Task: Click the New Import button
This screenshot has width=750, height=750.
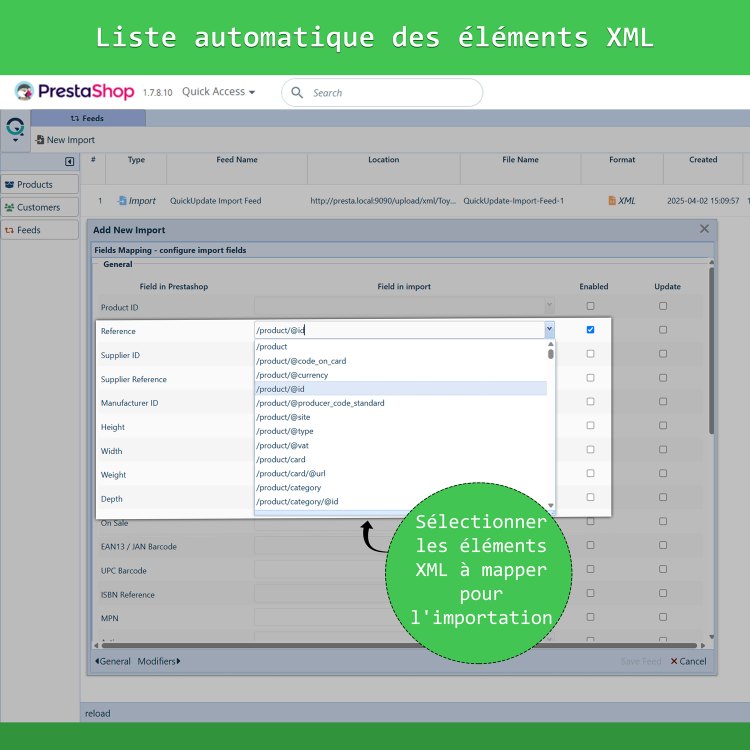Action: (x=65, y=140)
